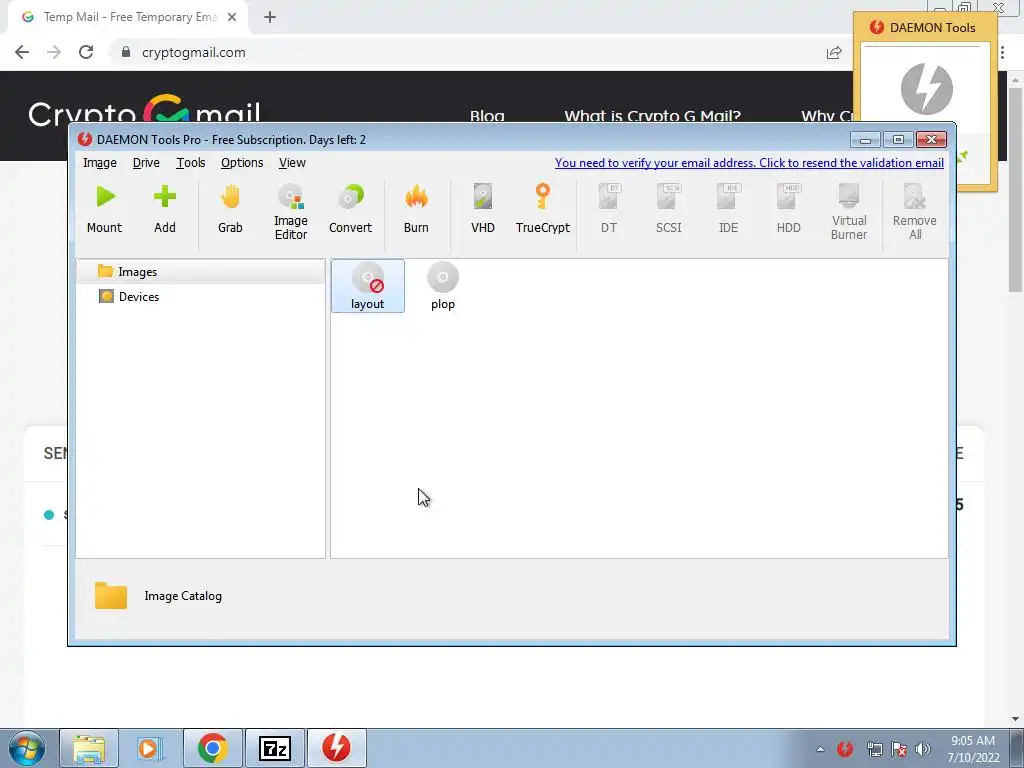1024x768 pixels.
Task: Open the Drive menu
Action: (x=146, y=163)
